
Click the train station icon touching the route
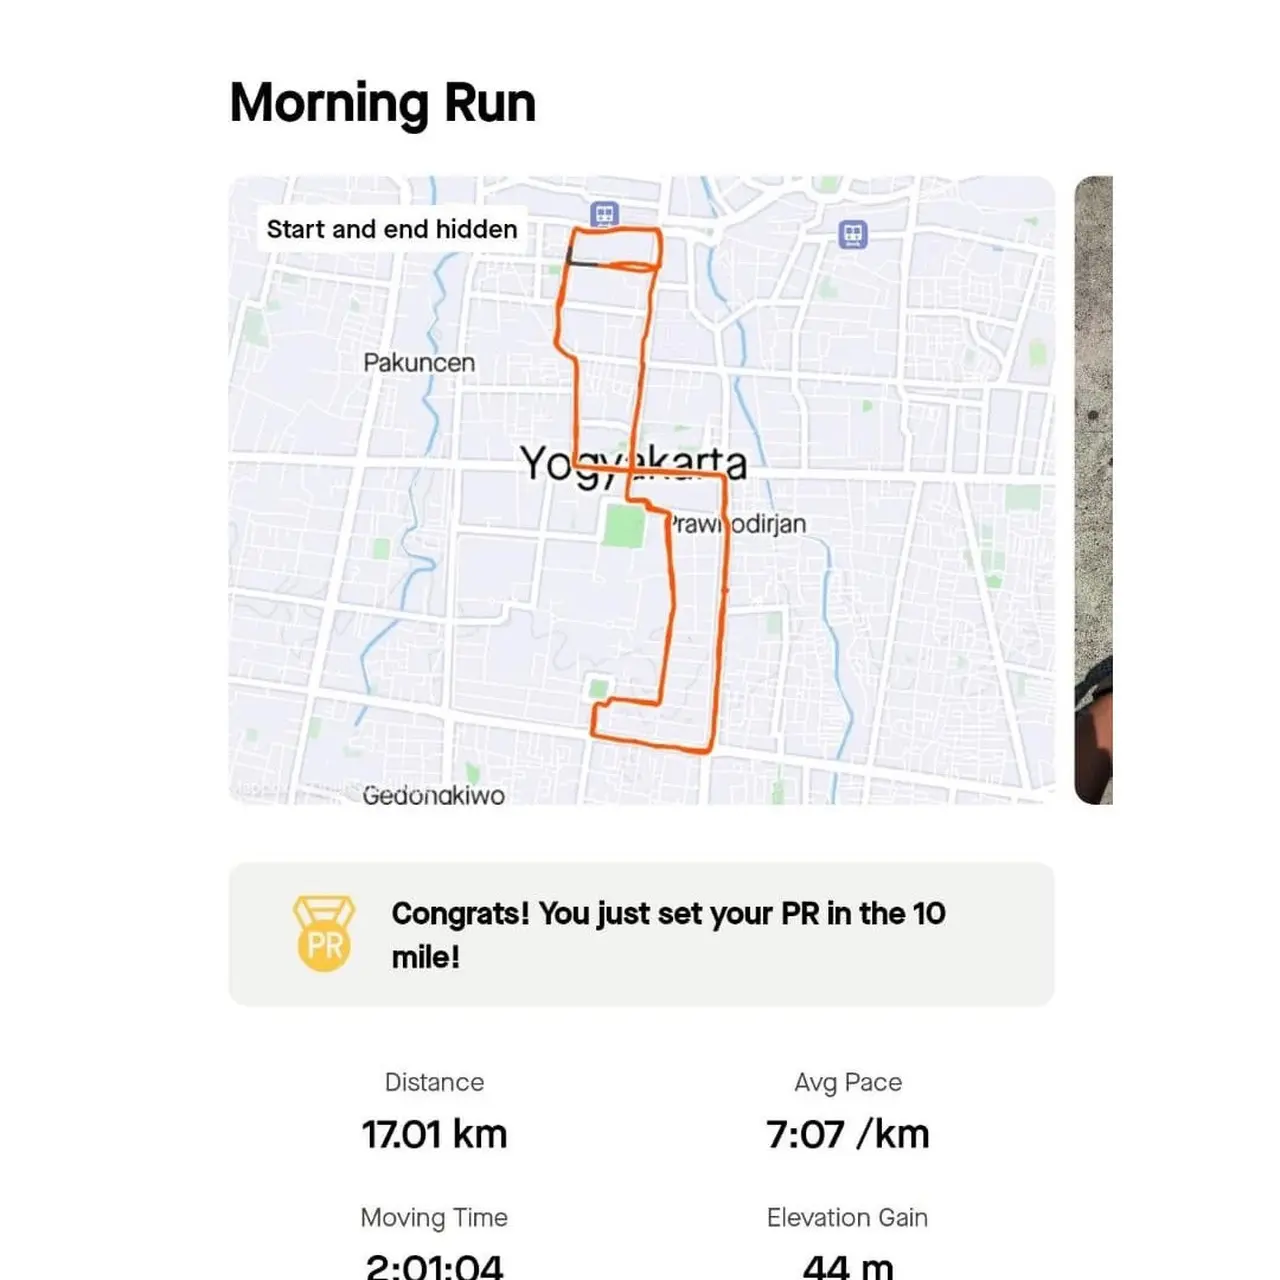pyautogui.click(x=604, y=214)
